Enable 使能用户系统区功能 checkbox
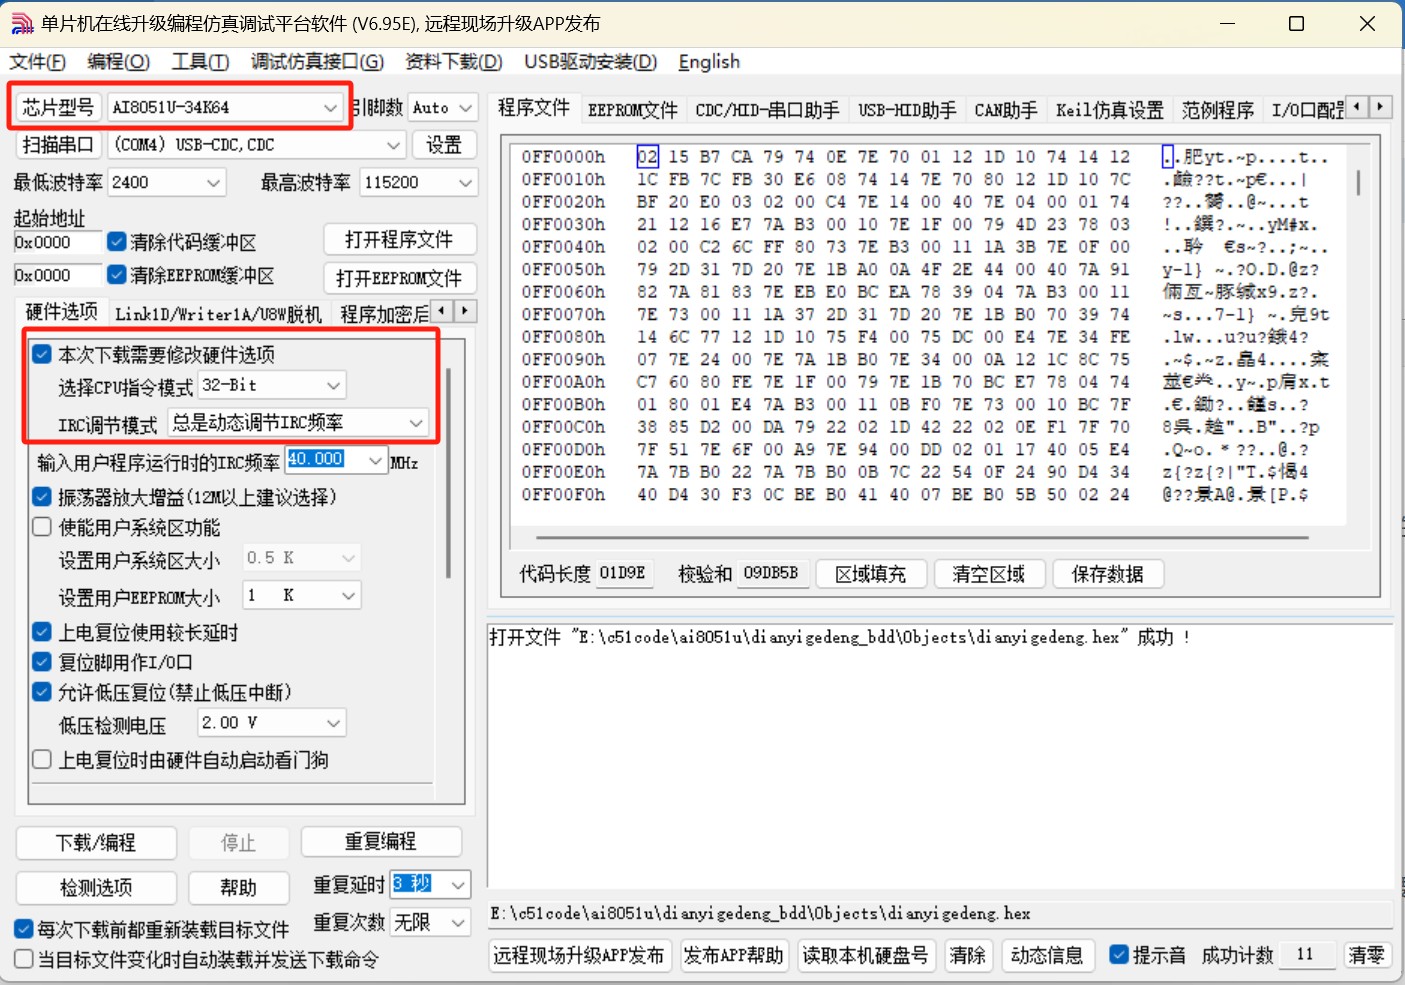Viewport: 1405px width, 985px height. point(42,527)
